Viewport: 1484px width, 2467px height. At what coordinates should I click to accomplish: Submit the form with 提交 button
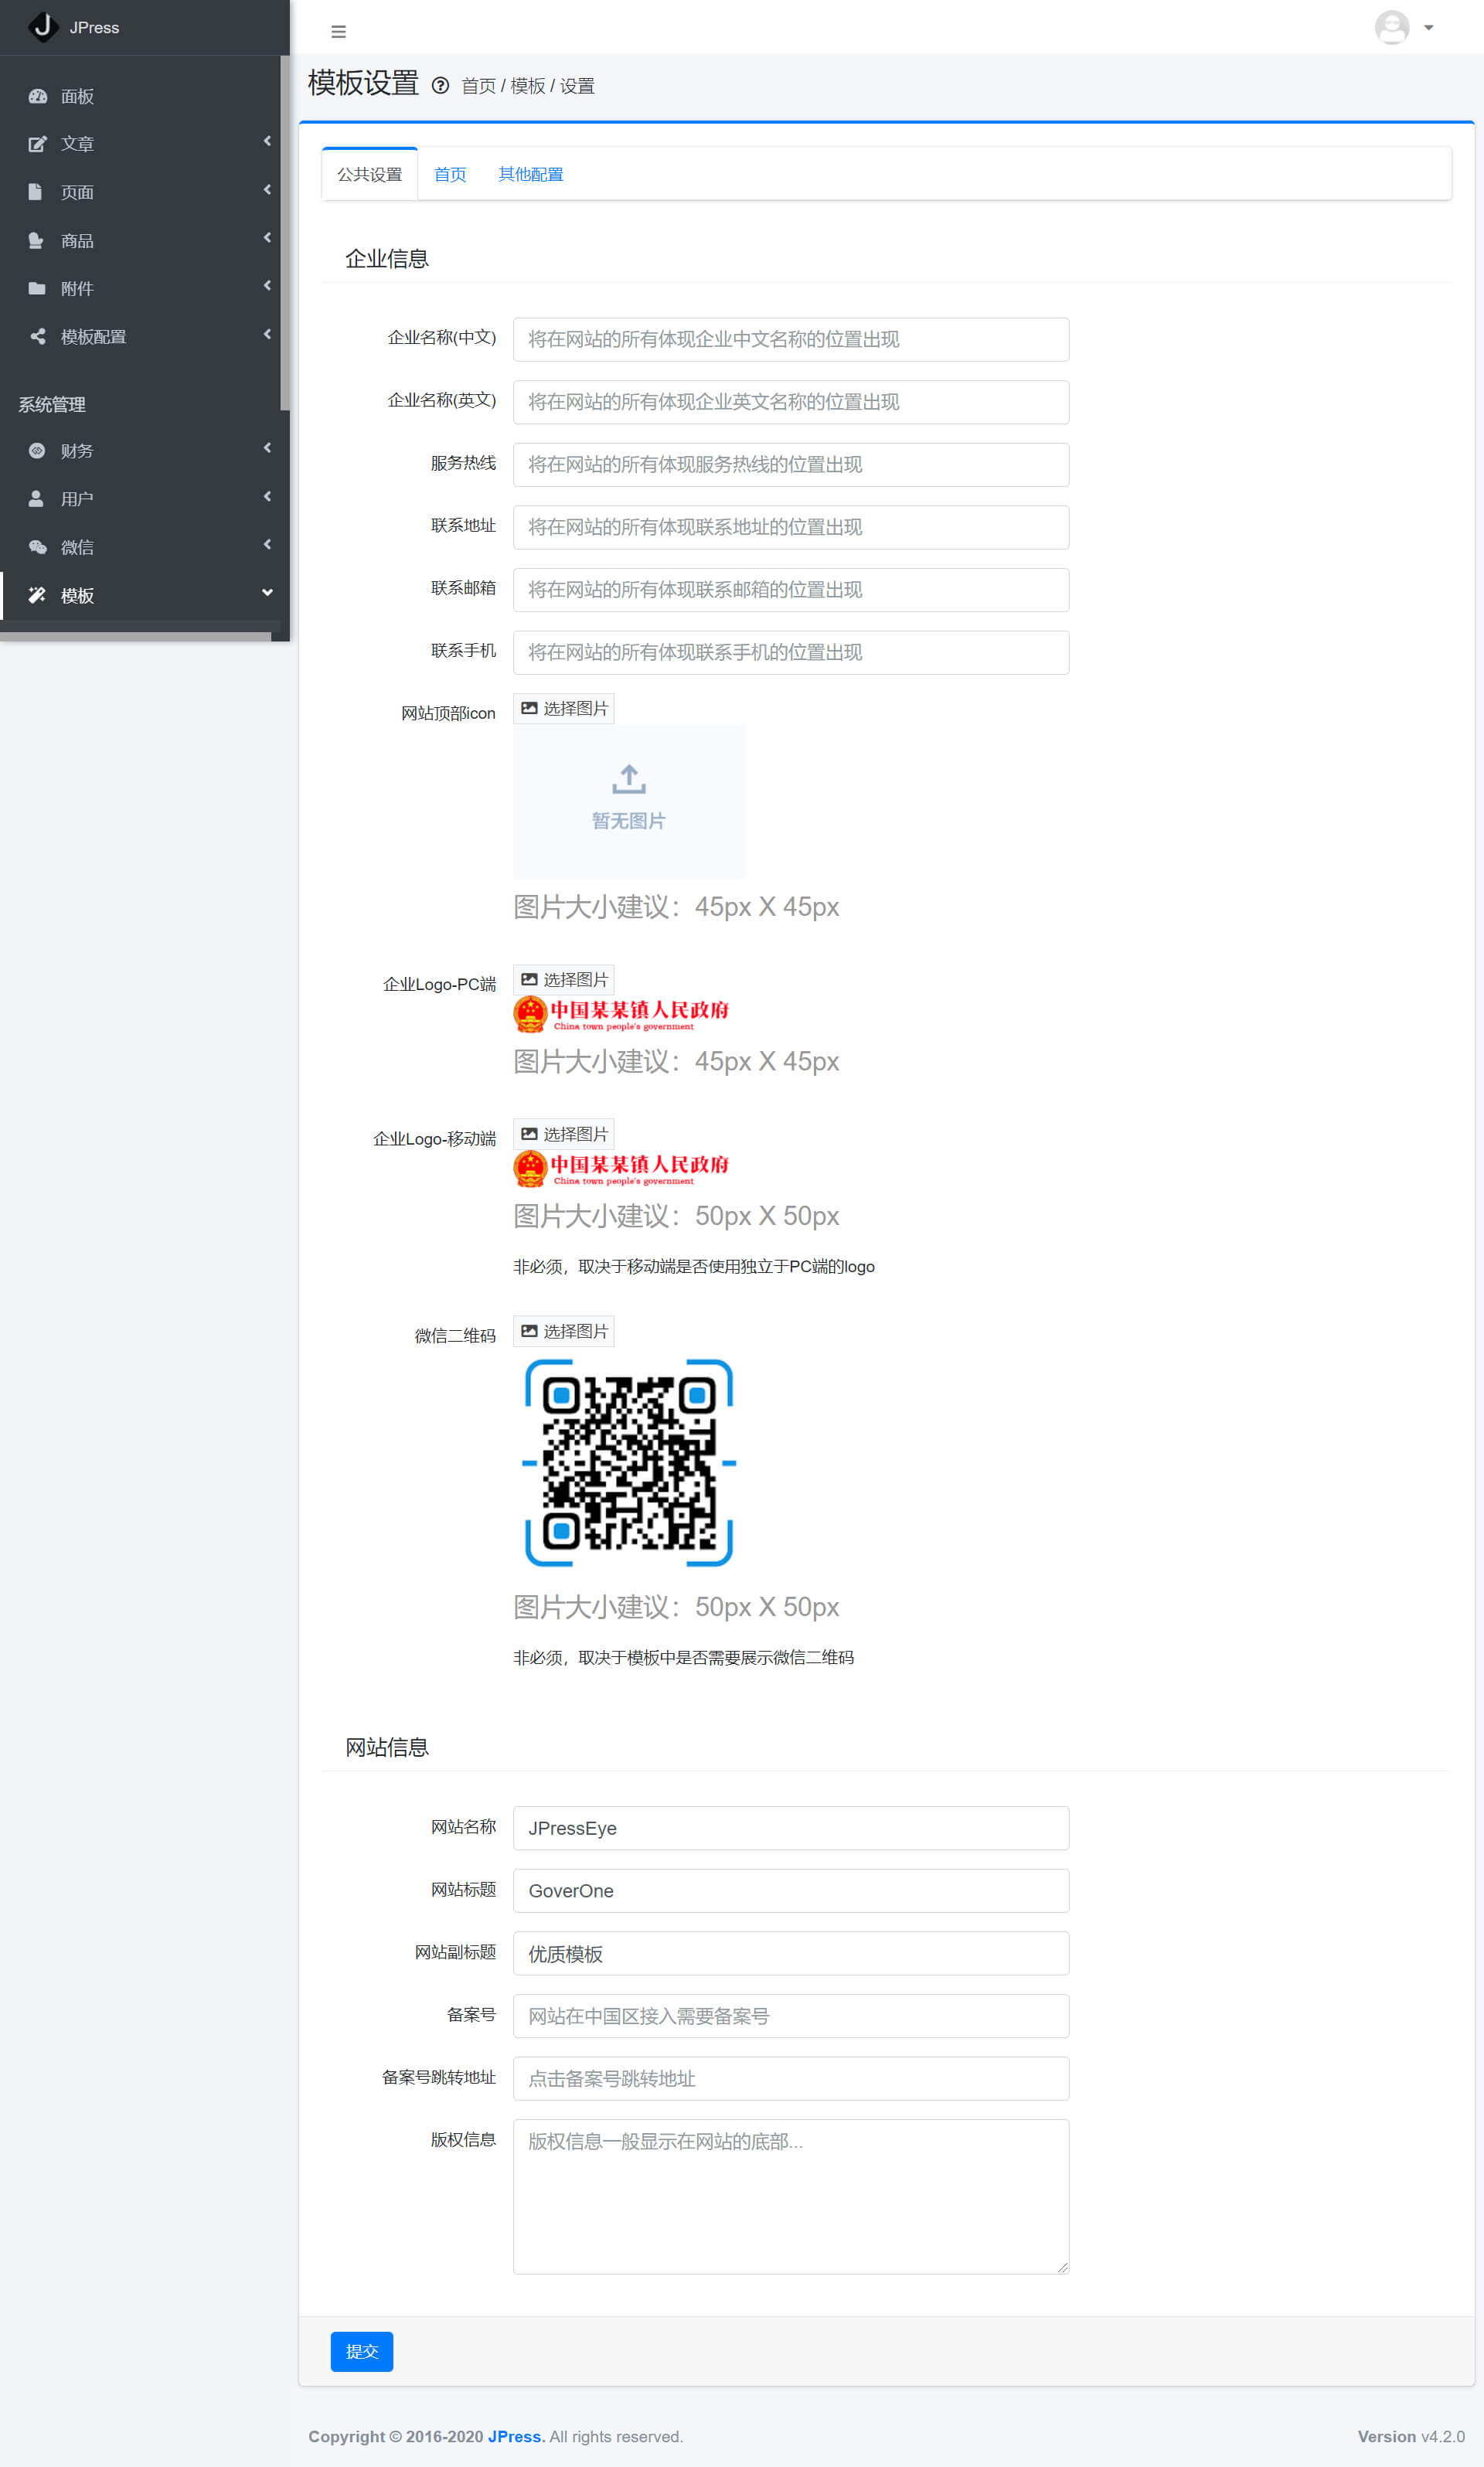coord(362,2351)
